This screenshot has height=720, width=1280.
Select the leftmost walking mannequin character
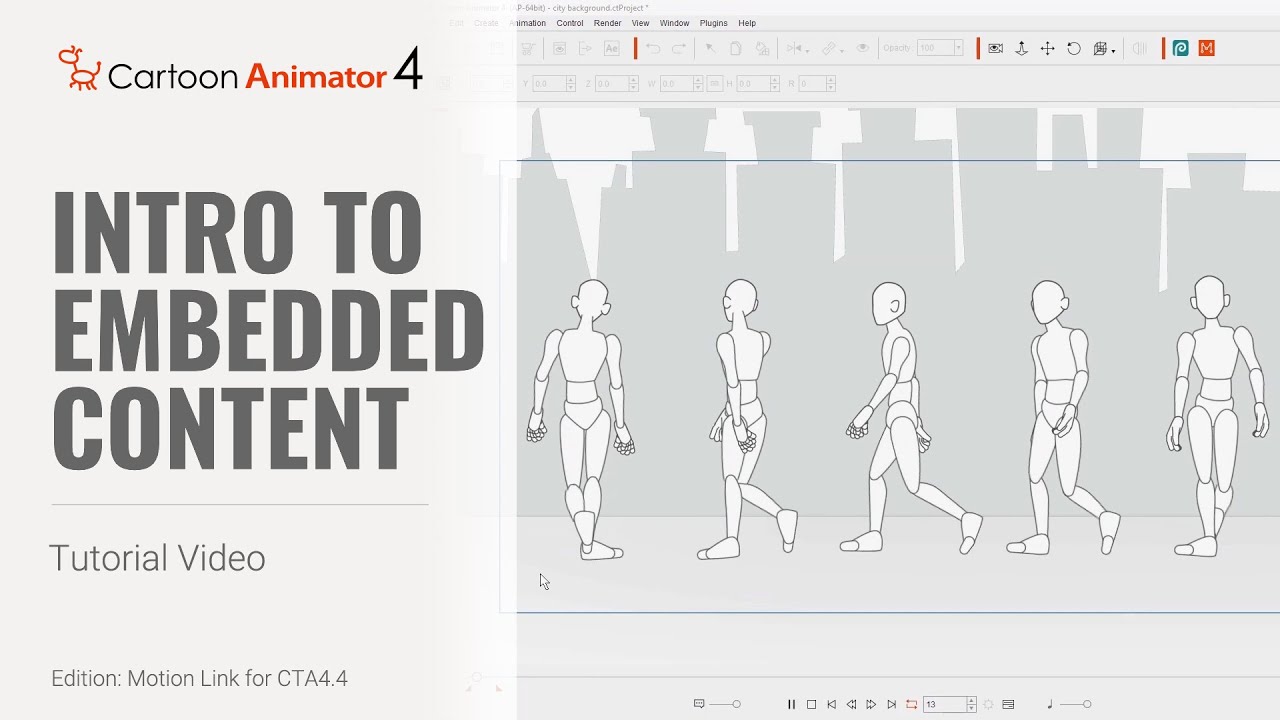point(583,418)
